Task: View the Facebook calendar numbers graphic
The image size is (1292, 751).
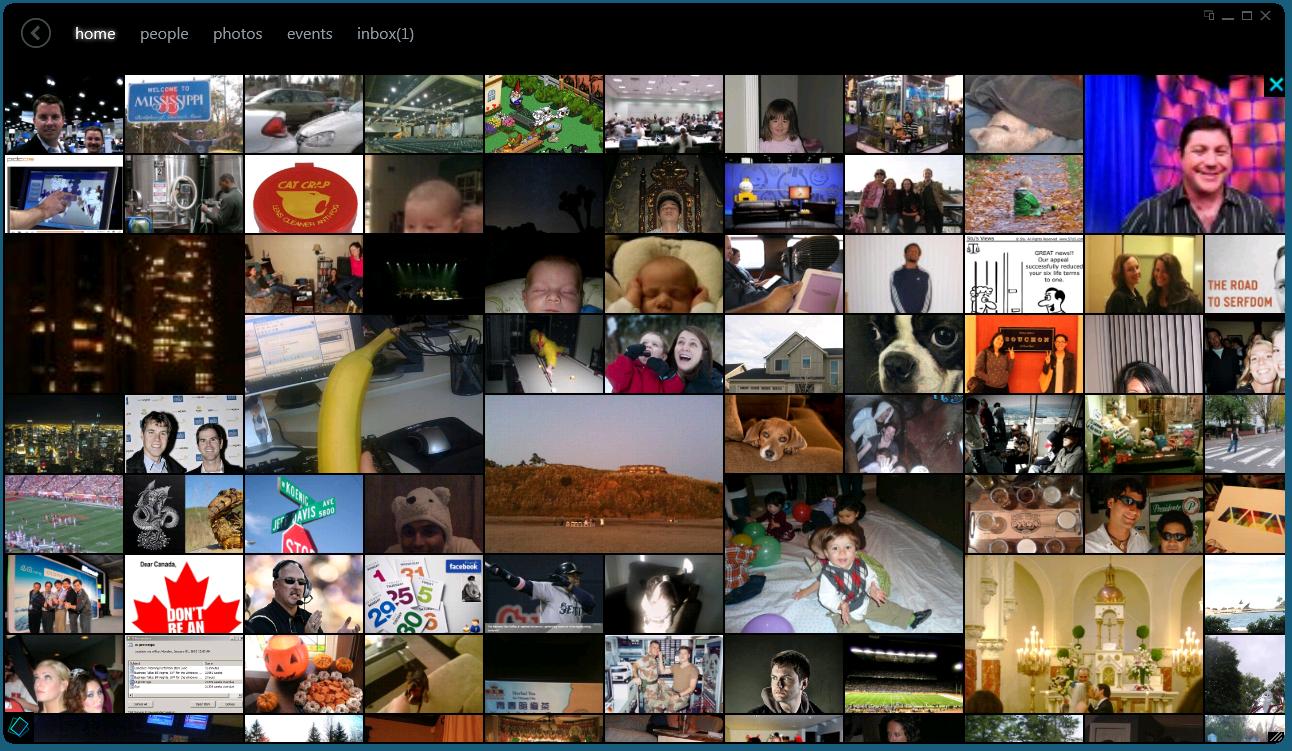Action: (x=424, y=594)
